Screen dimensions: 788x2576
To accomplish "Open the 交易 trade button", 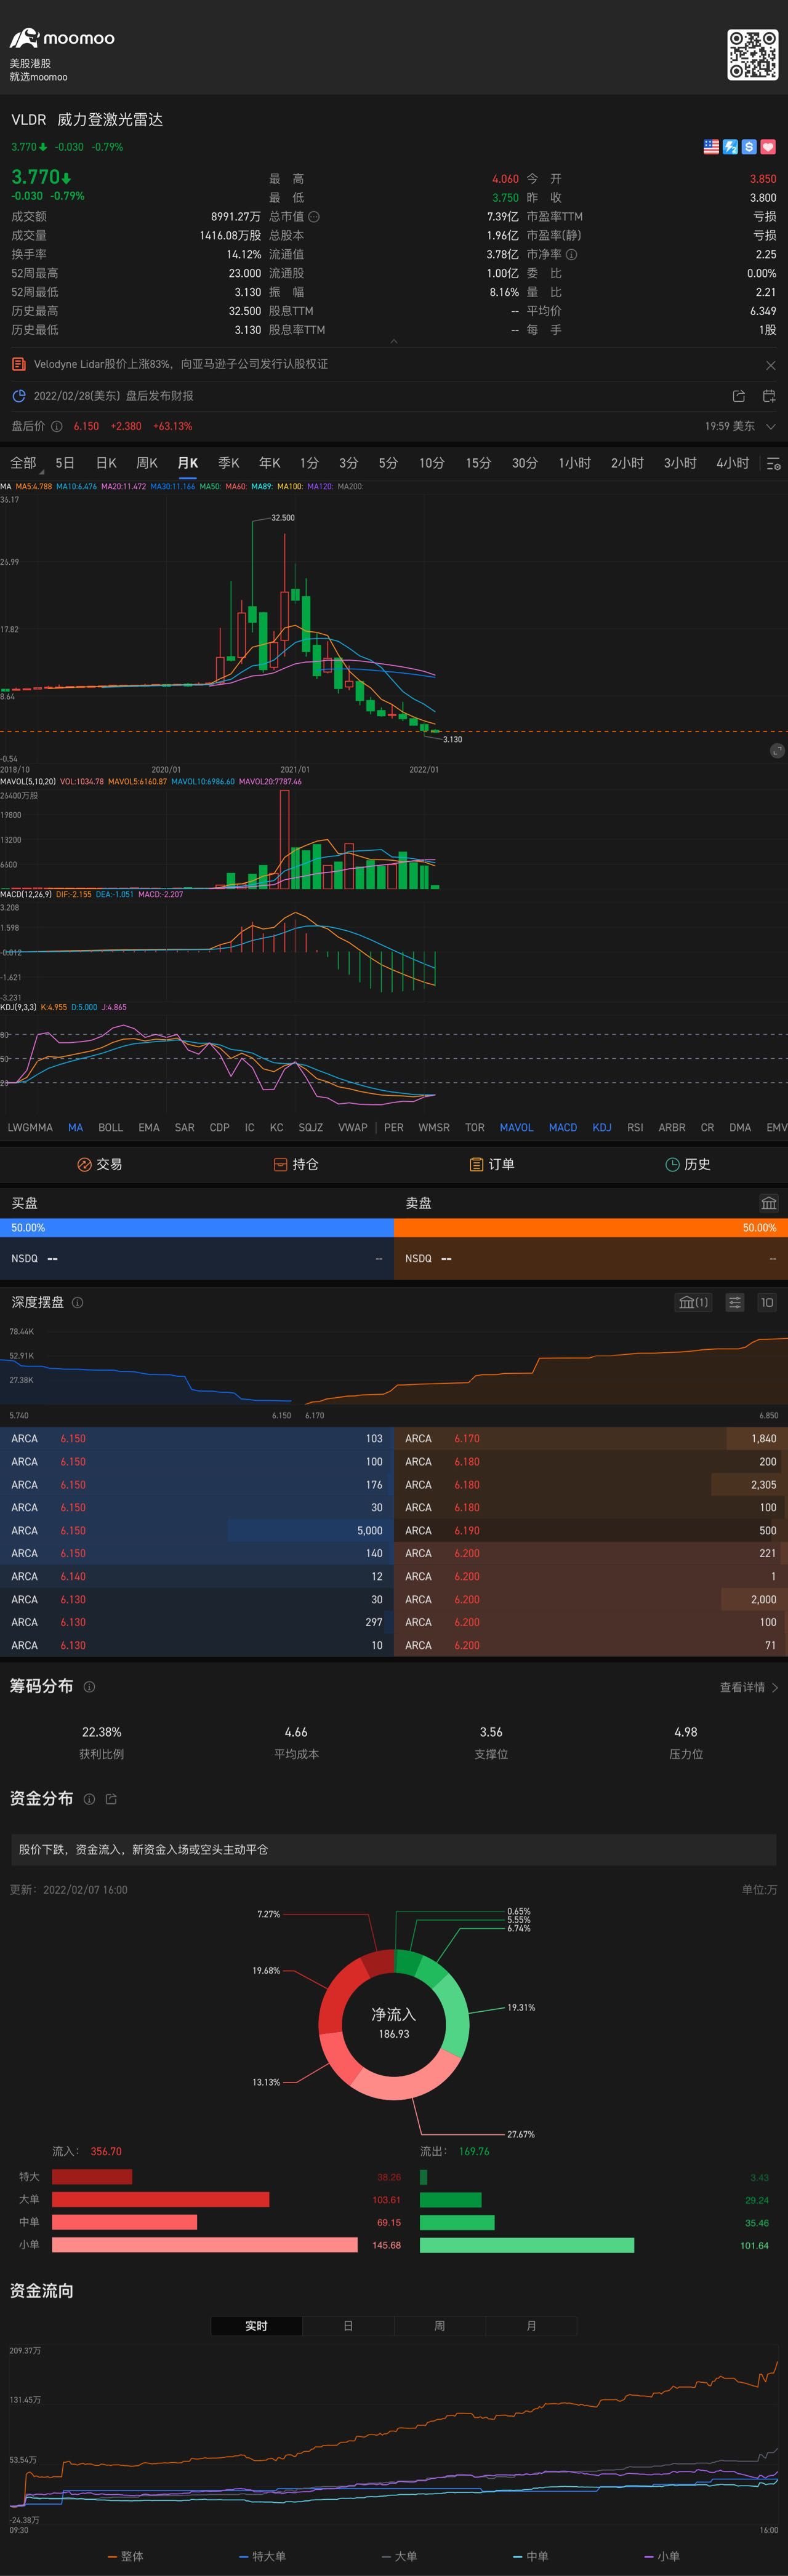I will click(99, 1164).
